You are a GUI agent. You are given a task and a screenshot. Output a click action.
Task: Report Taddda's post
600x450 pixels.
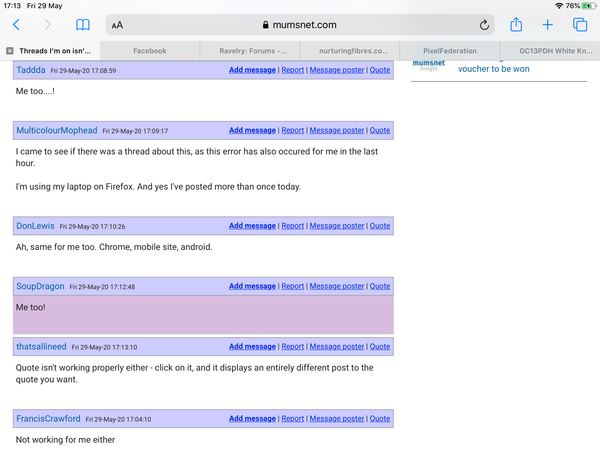click(293, 70)
